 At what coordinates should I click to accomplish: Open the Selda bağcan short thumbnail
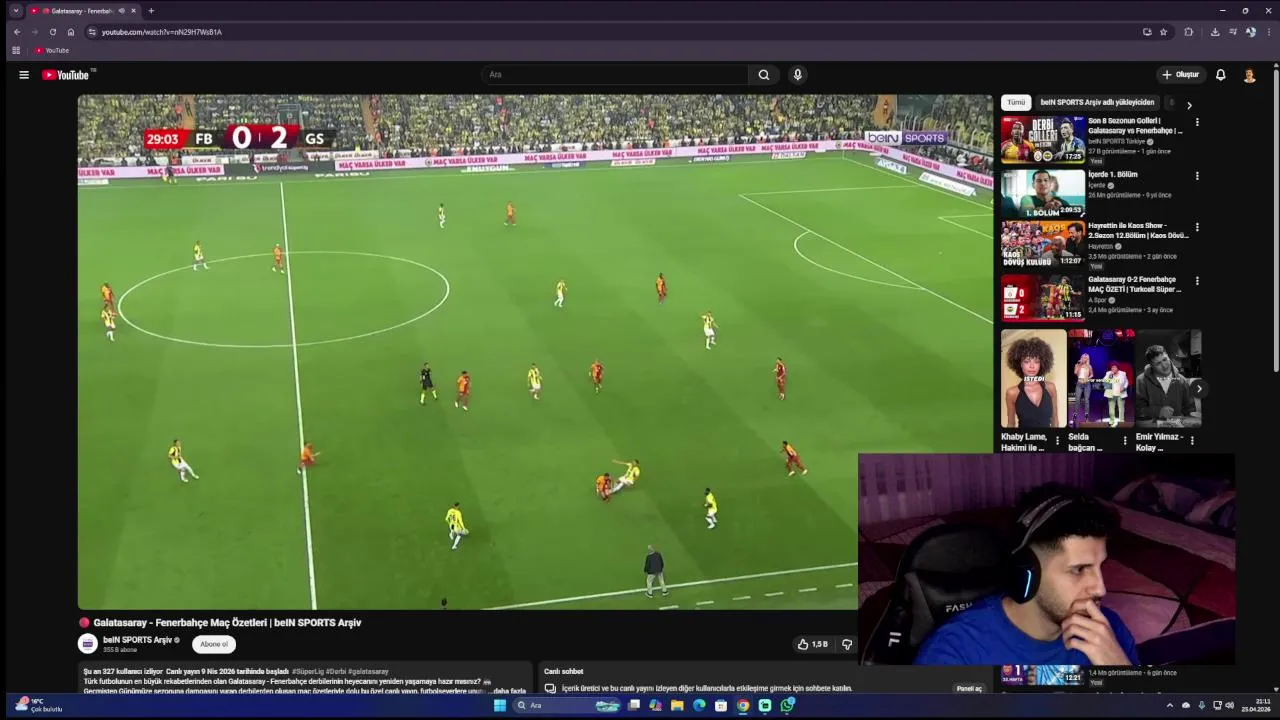1101,379
